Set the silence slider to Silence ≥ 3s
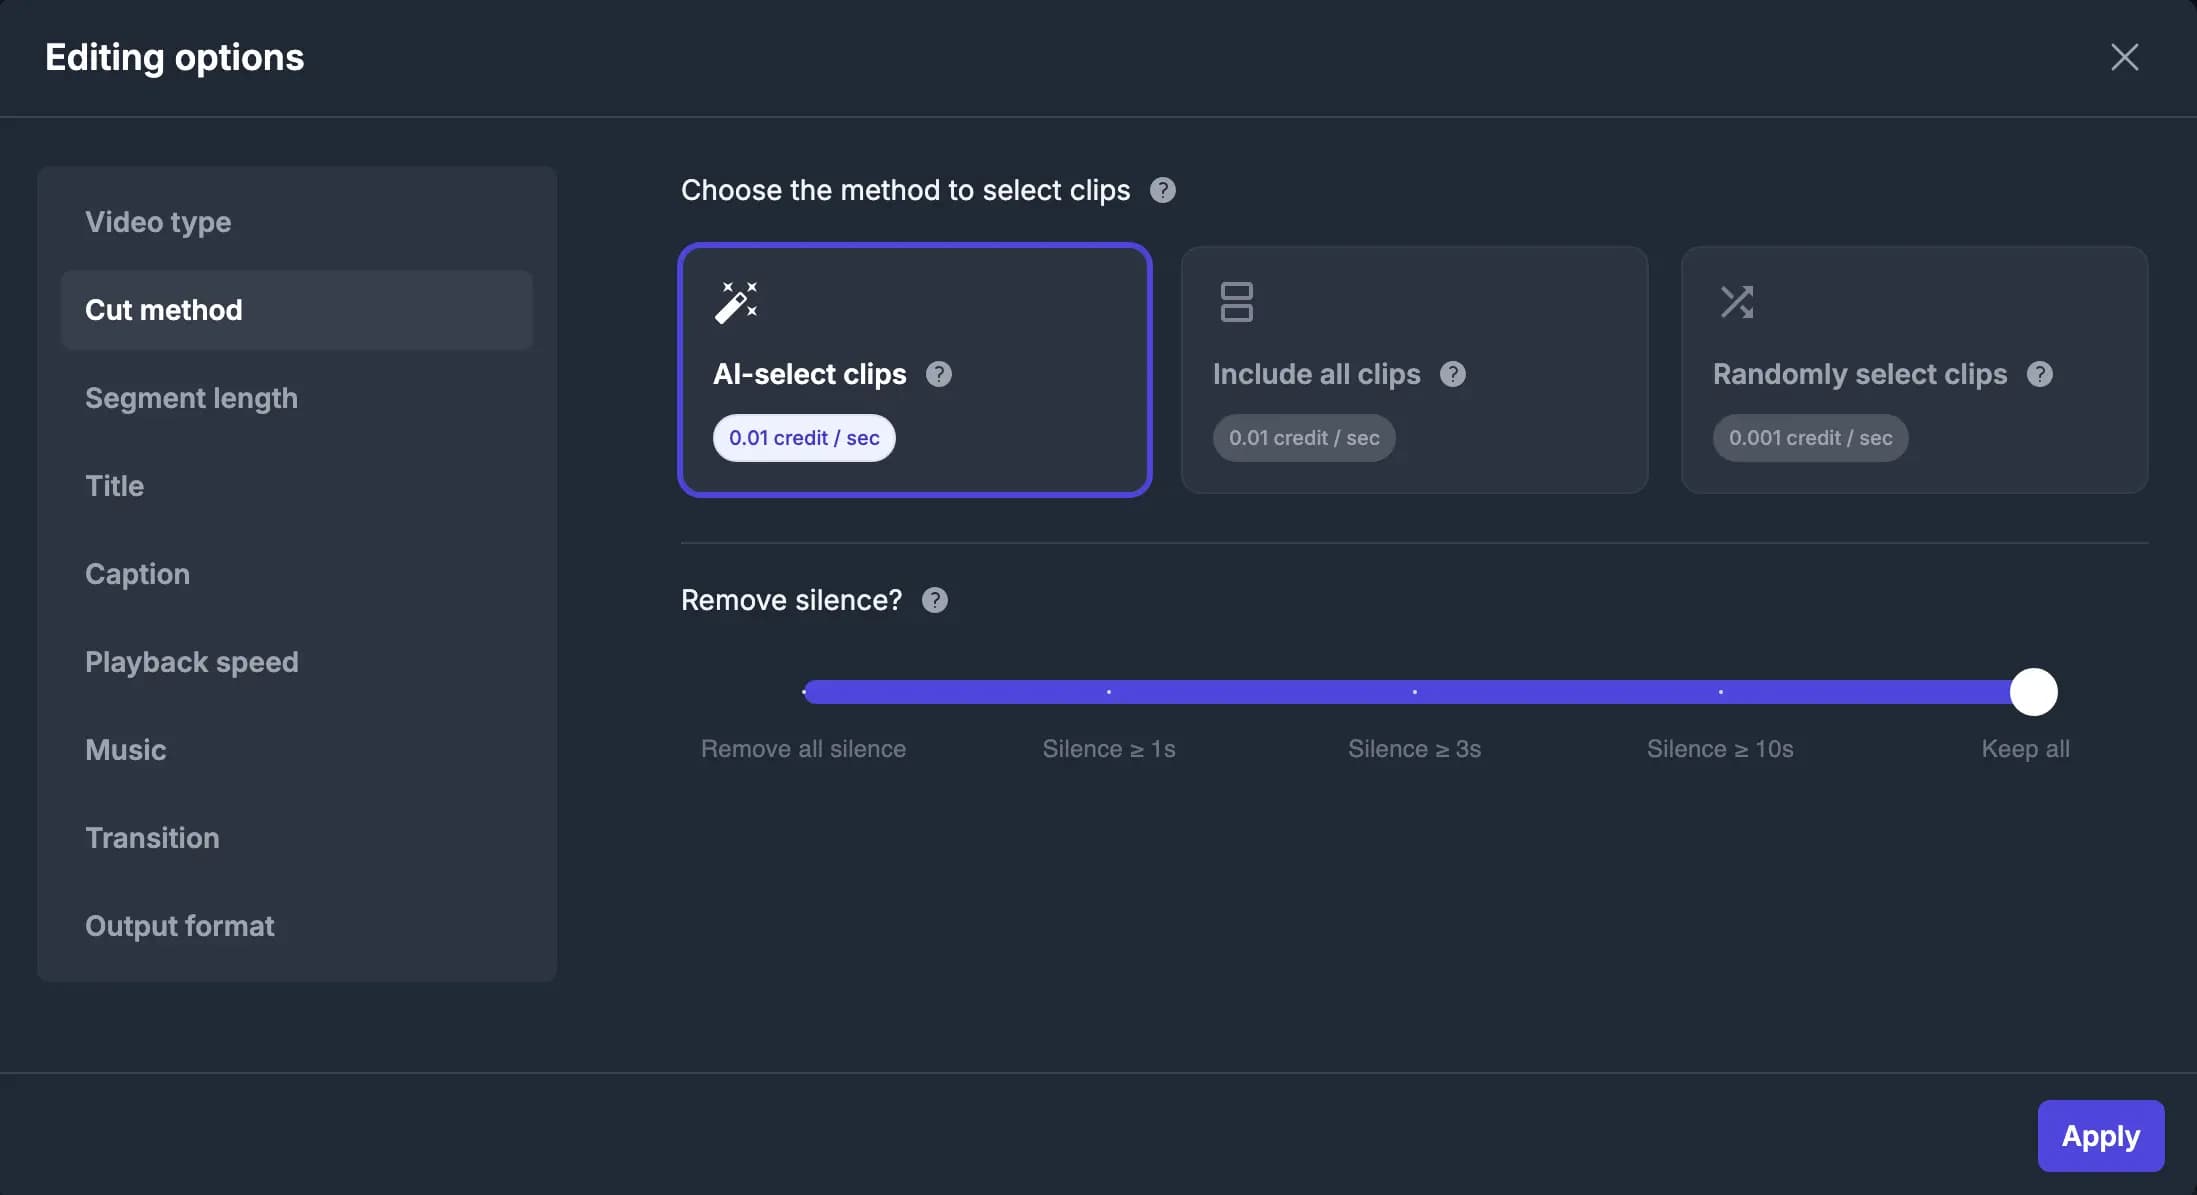This screenshot has width=2197, height=1195. [1414, 691]
